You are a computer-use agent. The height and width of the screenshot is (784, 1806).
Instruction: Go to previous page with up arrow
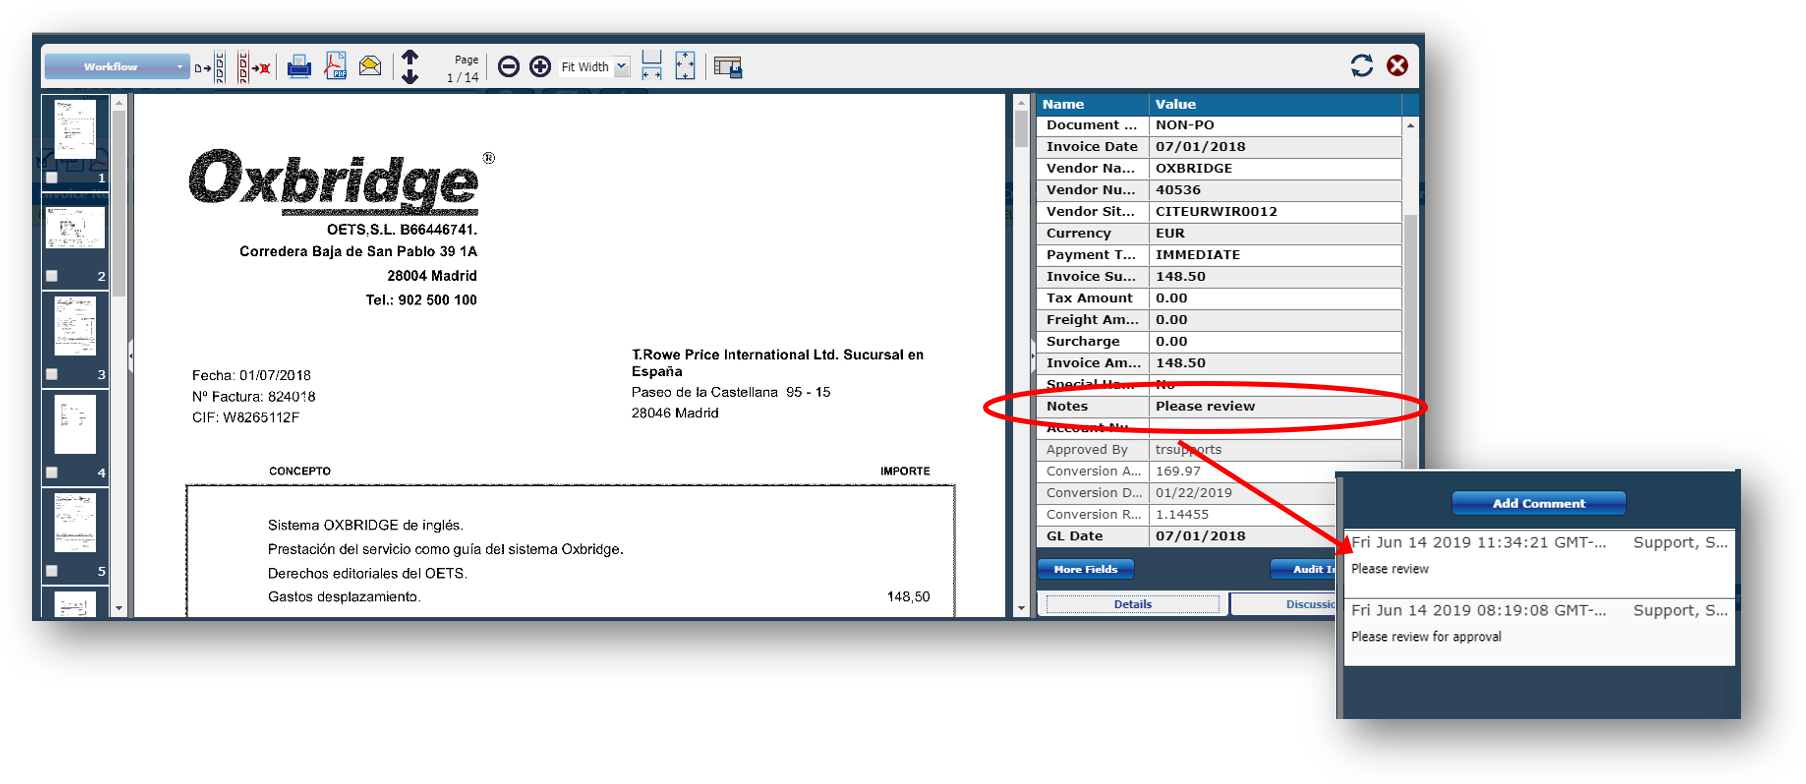pyautogui.click(x=410, y=57)
